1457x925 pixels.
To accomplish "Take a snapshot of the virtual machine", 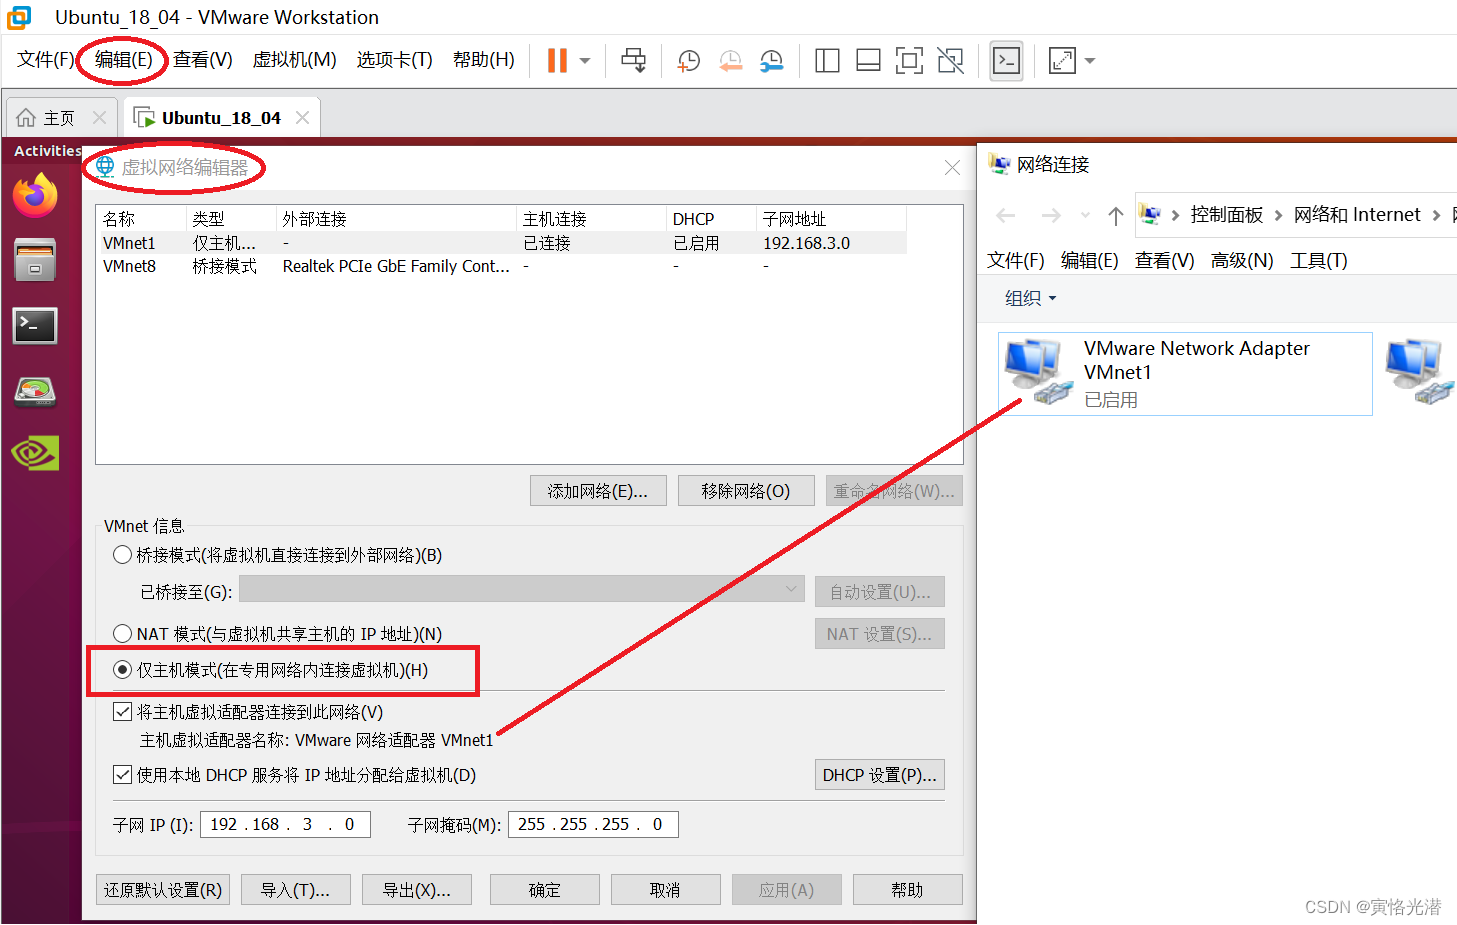I will click(688, 61).
